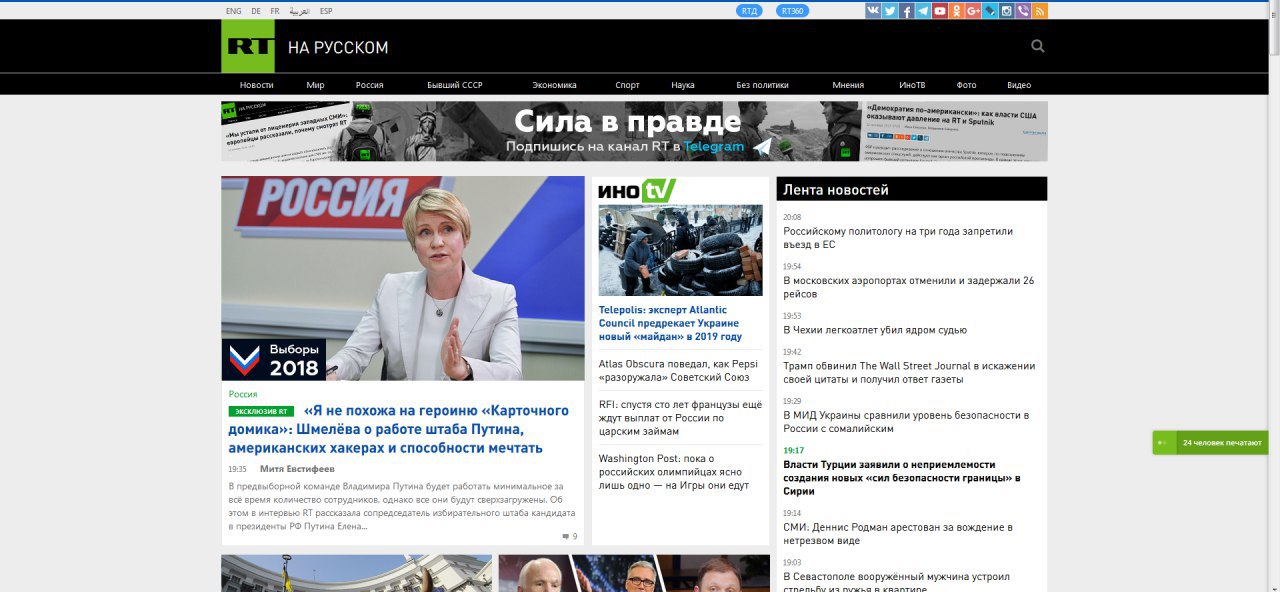Open the YouTube icon in top bar

click(940, 11)
